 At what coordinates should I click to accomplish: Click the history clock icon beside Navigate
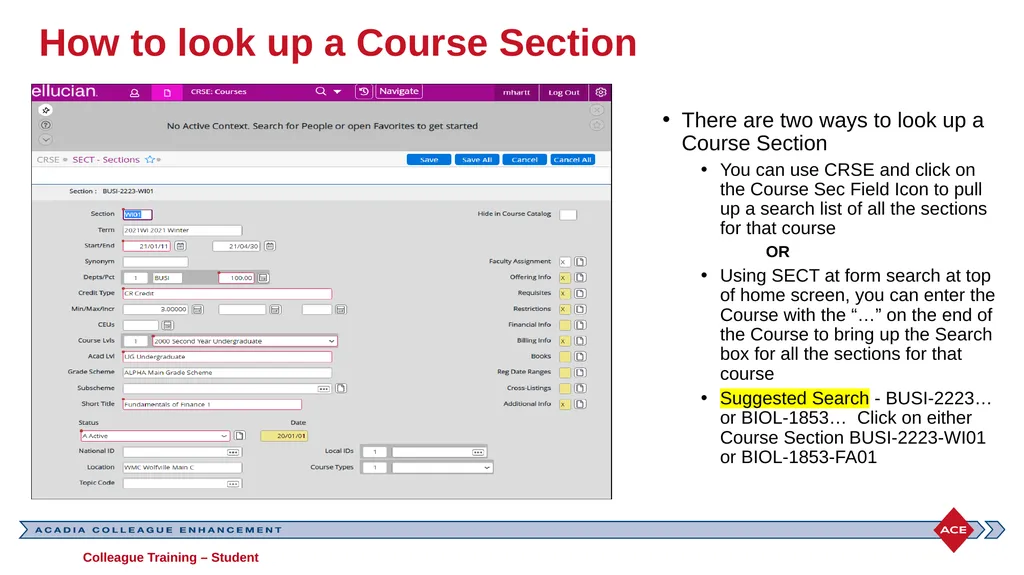364,91
